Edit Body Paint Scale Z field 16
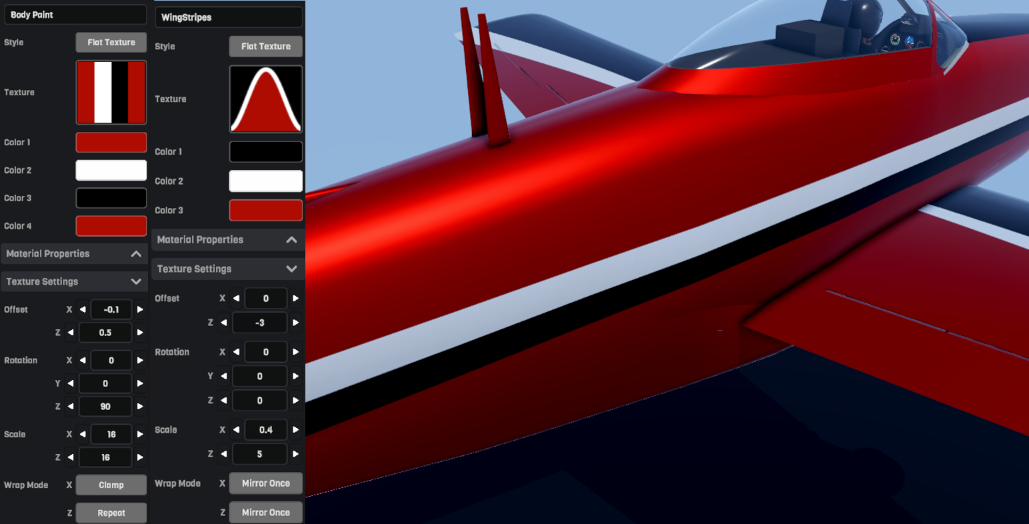The height and width of the screenshot is (524, 1029). point(105,457)
